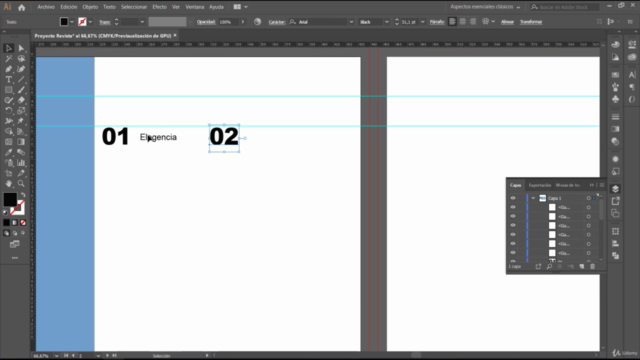The image size is (640, 360).
Task: Open the Symbols panel club icon
Action: [616, 99]
